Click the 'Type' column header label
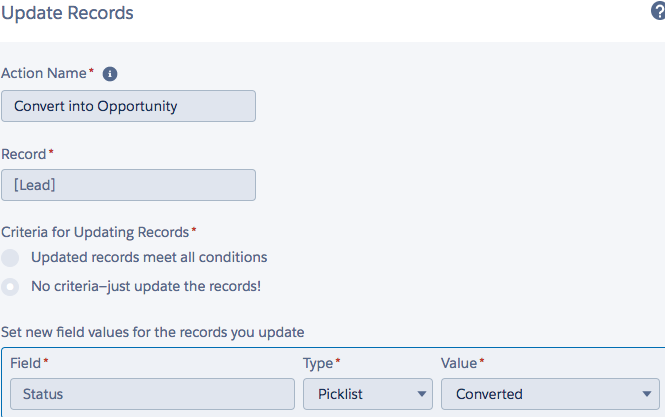Viewport: 665px width, 417px height. click(x=318, y=363)
